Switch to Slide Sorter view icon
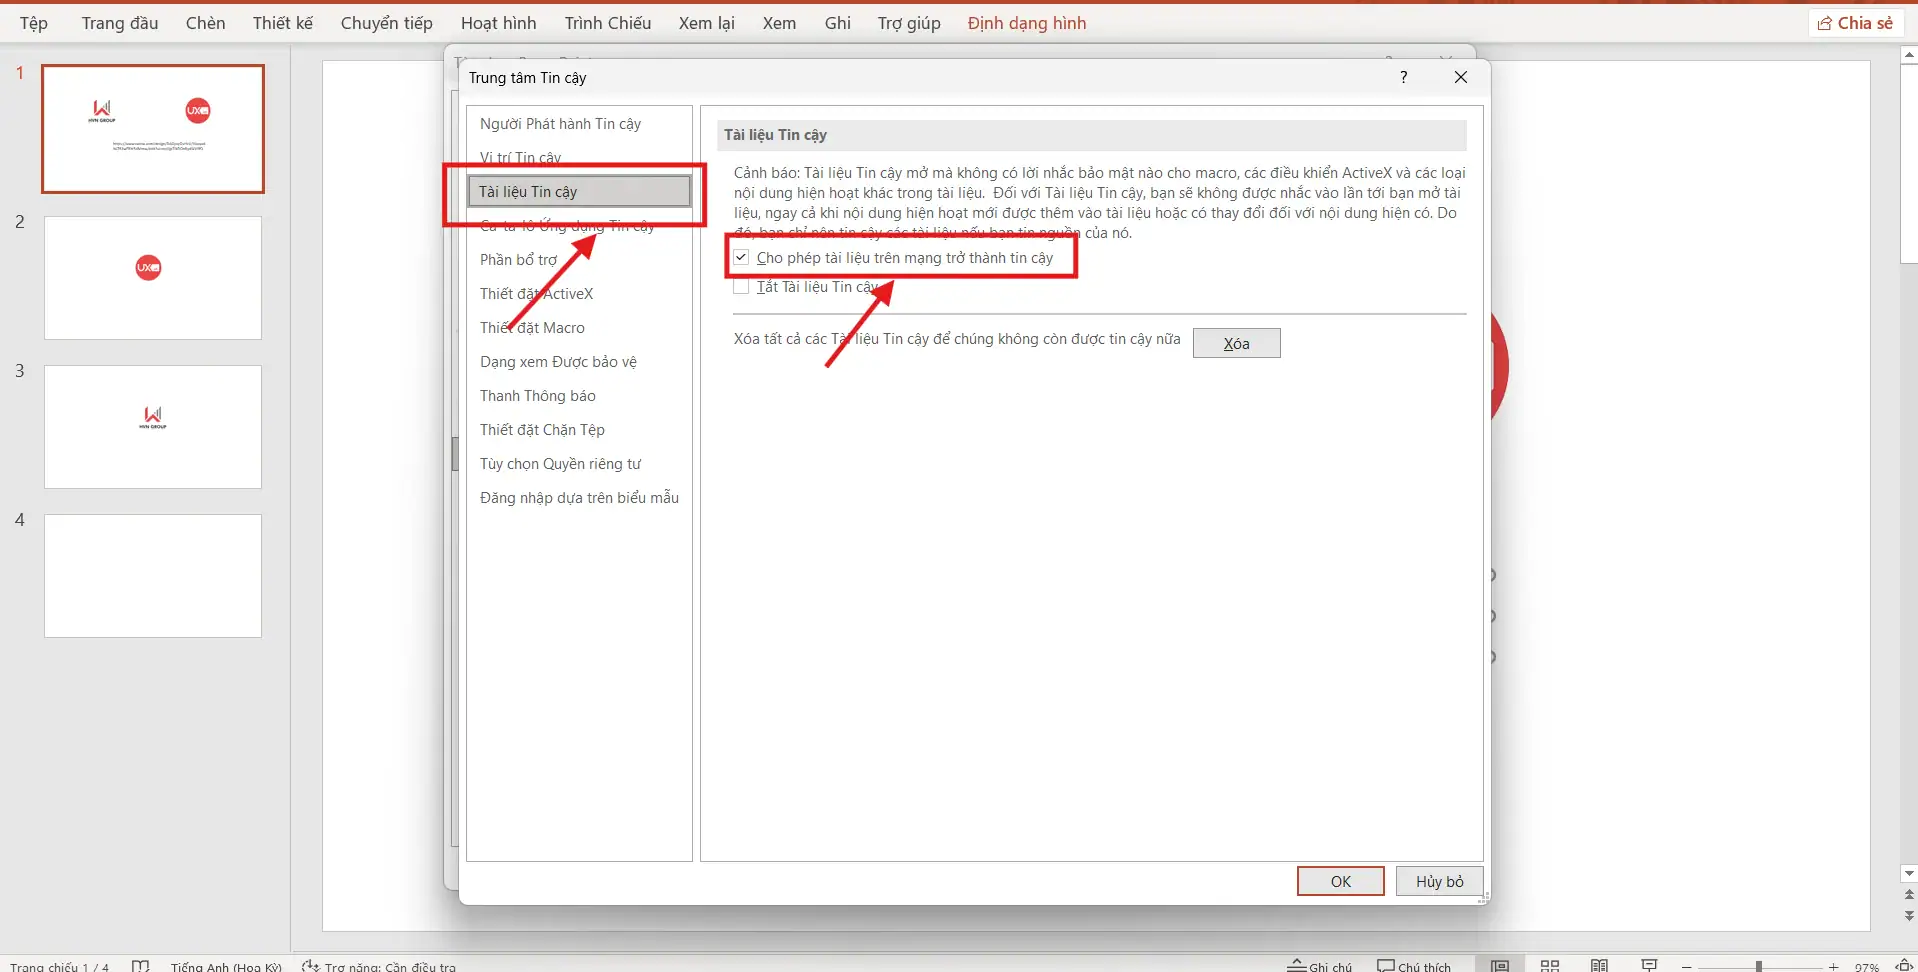This screenshot has height=972, width=1918. point(1549,965)
